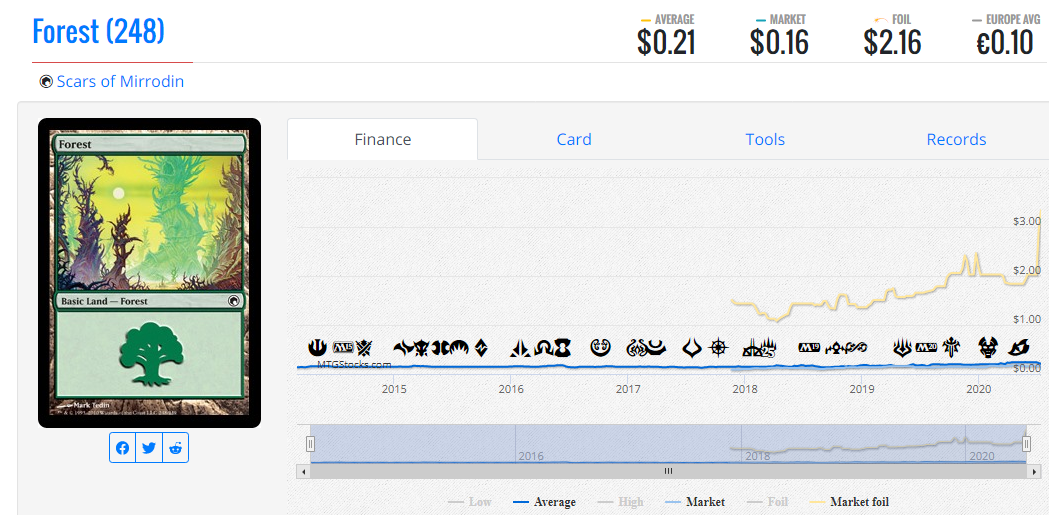Share the card on Facebook
This screenshot has width=1049, height=515.
point(122,447)
